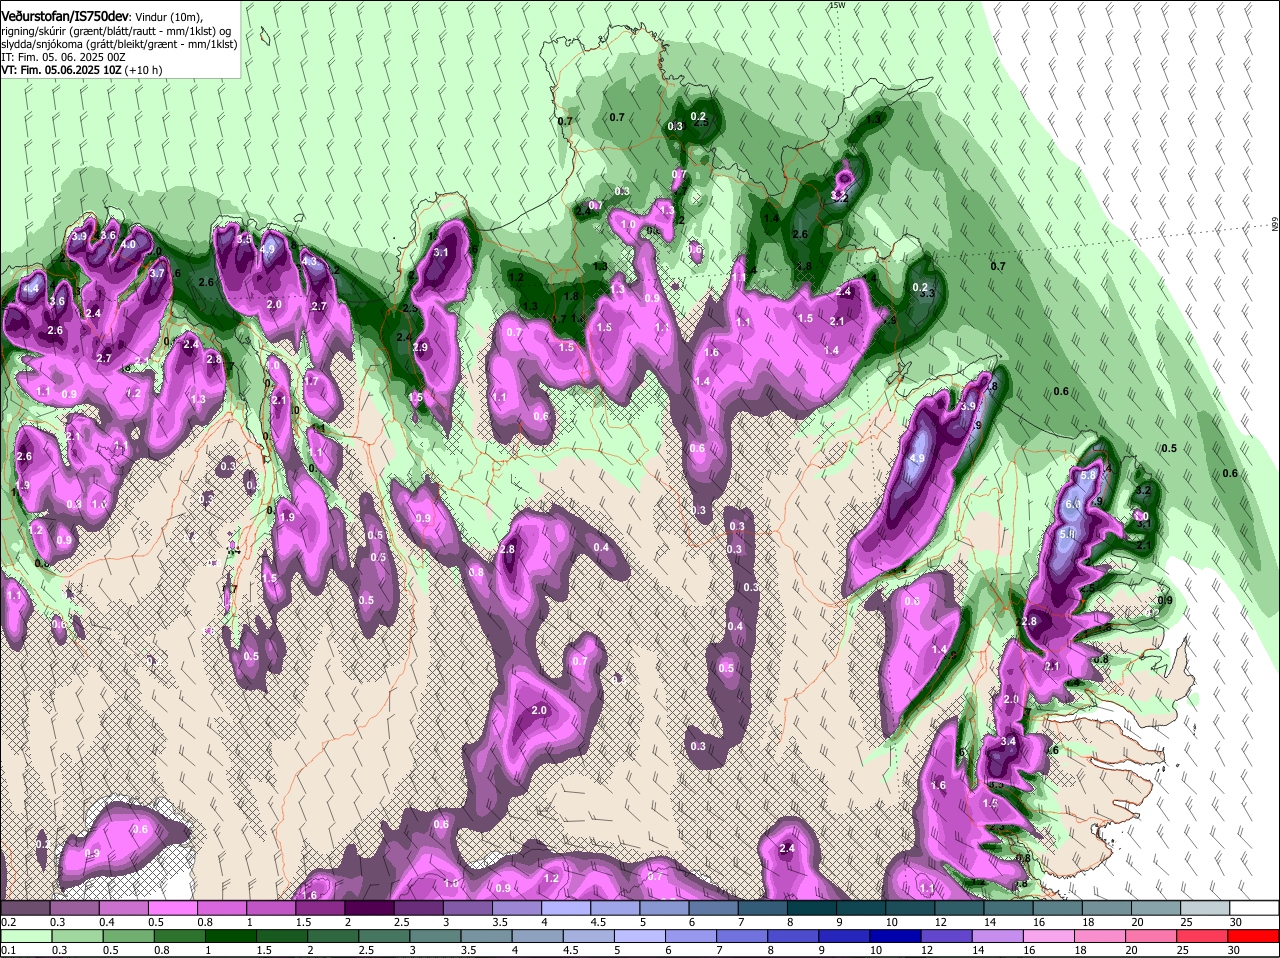This screenshot has height=958, width=1280.
Task: Select snow scale swatch between 20 and 25
Action: click(x=1158, y=907)
